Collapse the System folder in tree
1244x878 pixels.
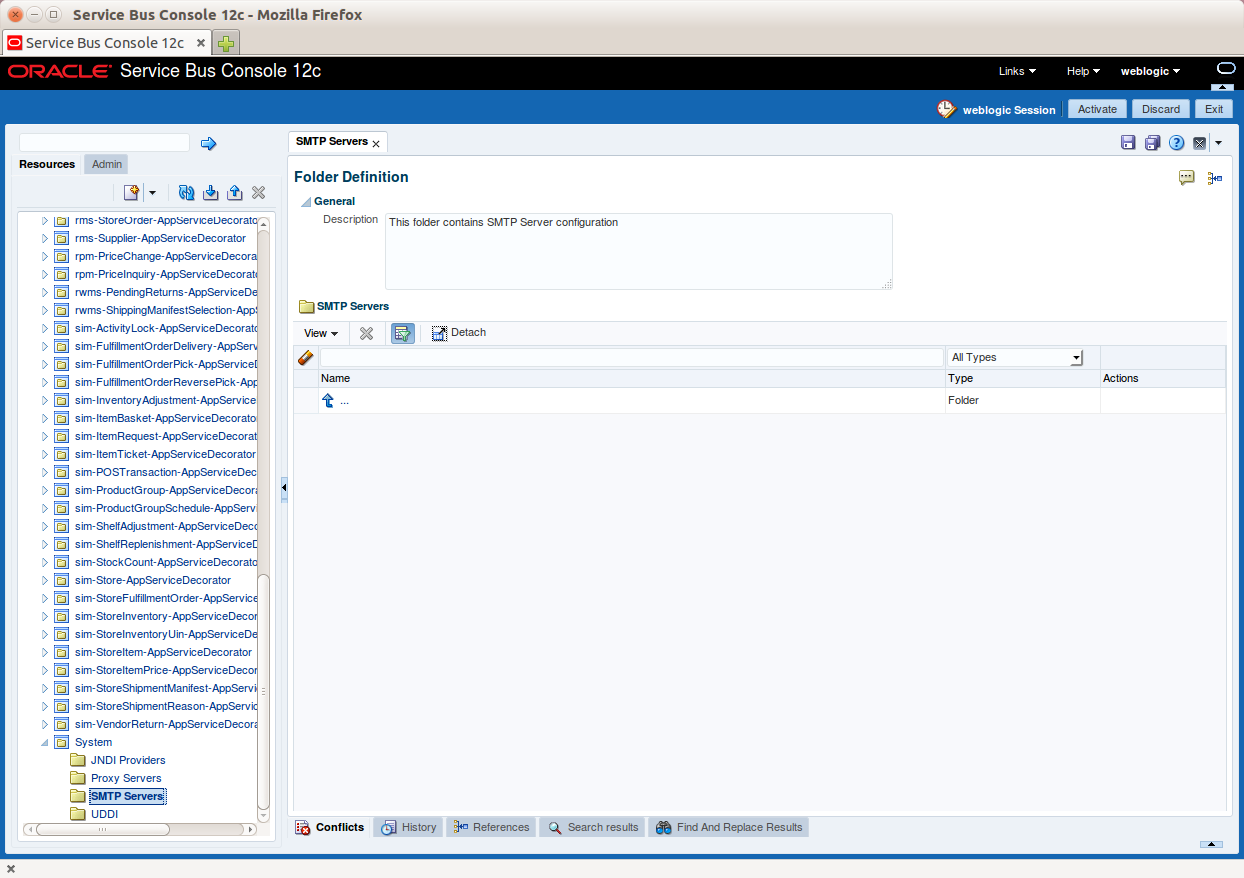(44, 743)
